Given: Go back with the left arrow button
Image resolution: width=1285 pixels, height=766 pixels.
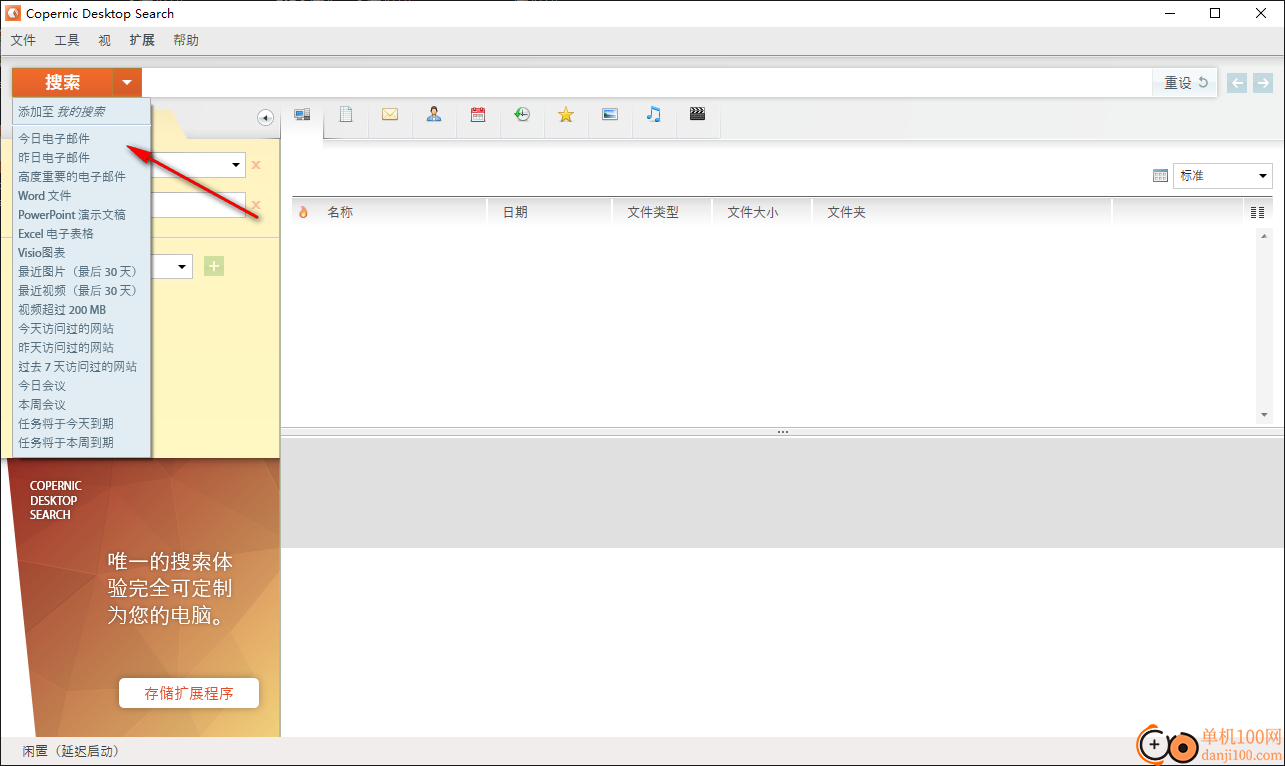Looking at the screenshot, I should [x=1238, y=83].
